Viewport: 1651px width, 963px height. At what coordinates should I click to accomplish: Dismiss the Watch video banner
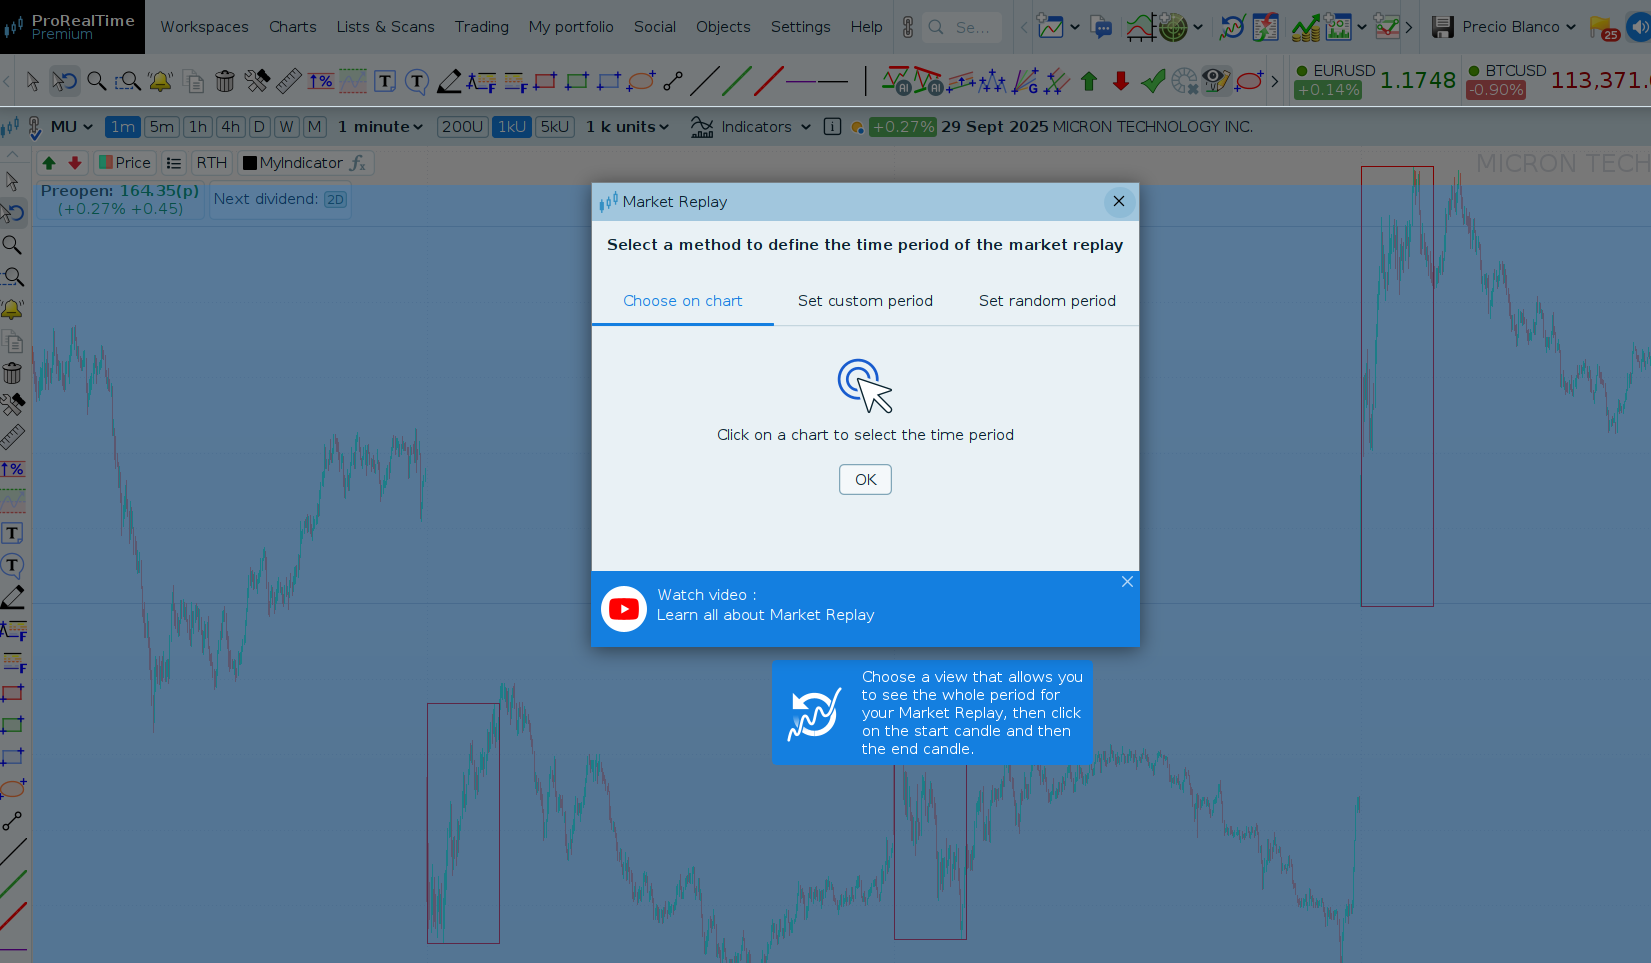(1127, 582)
